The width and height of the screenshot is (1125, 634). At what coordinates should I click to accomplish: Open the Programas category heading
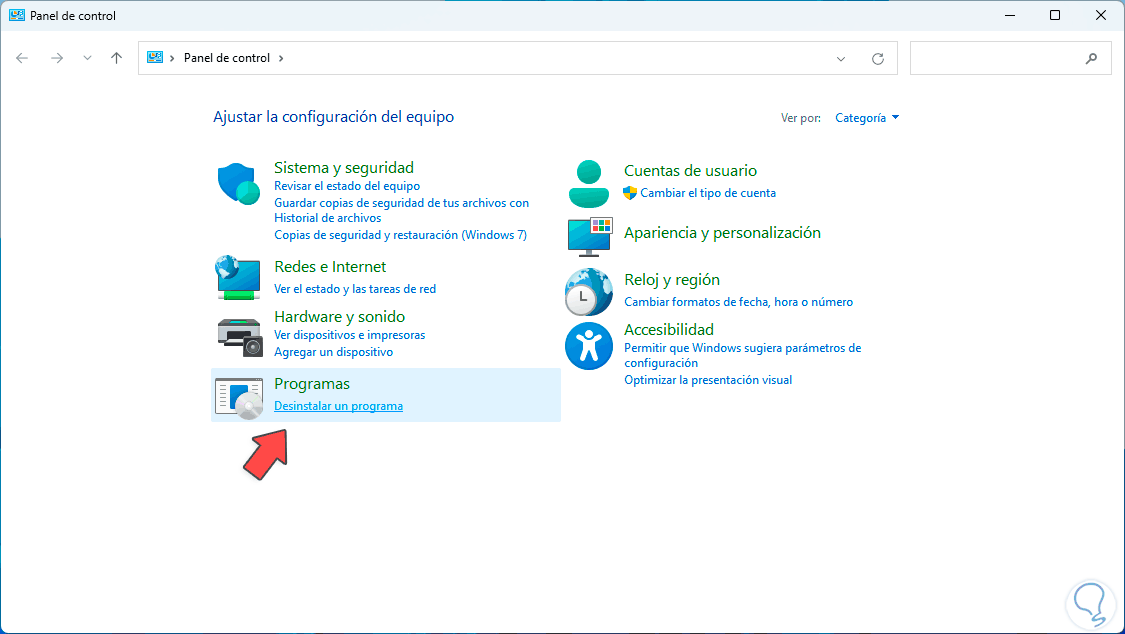click(x=312, y=384)
